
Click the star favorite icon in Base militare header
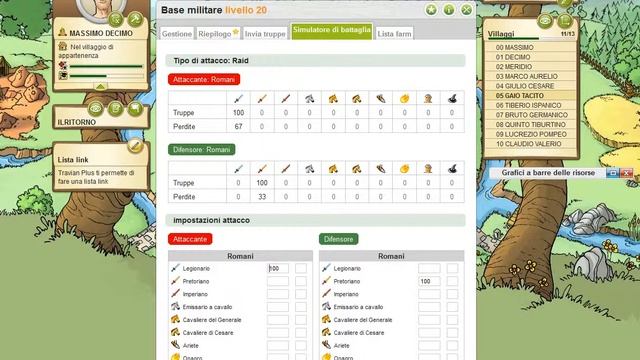point(431,10)
